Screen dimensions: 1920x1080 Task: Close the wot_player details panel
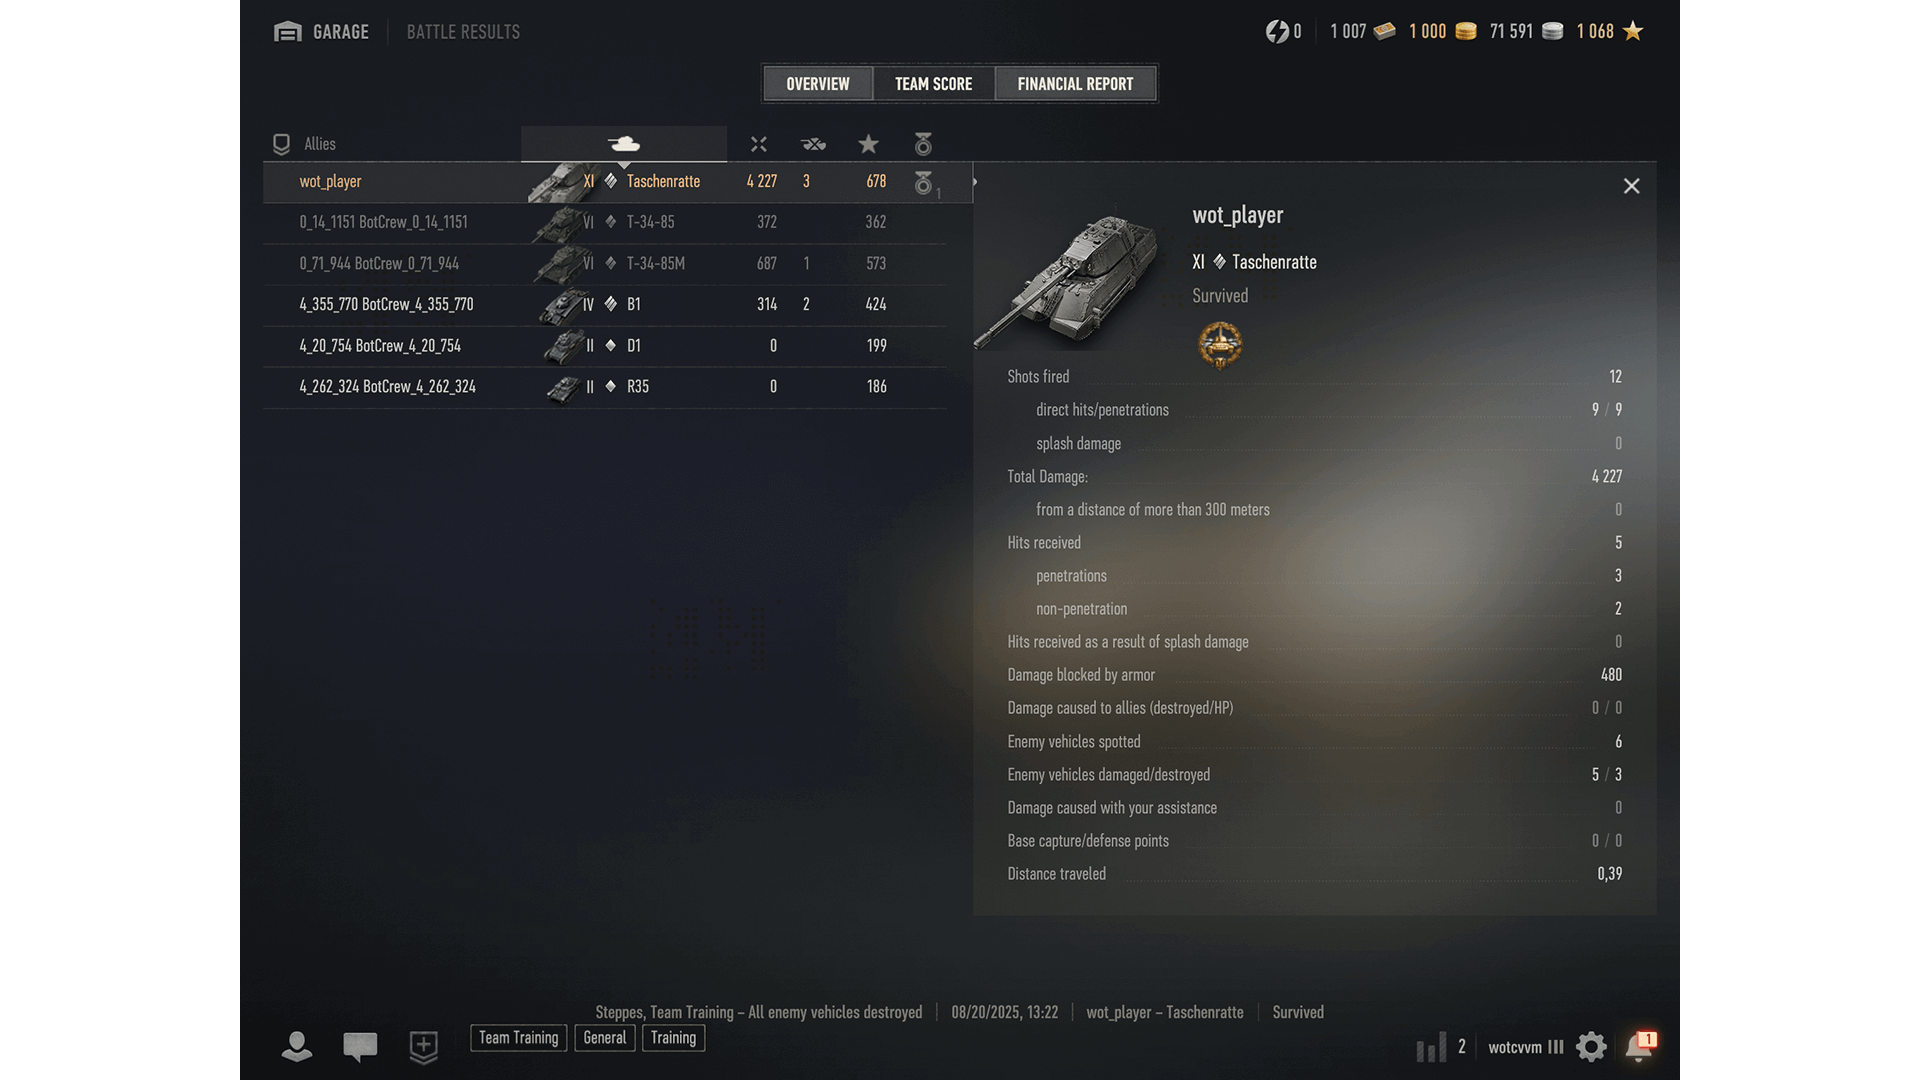(1632, 186)
